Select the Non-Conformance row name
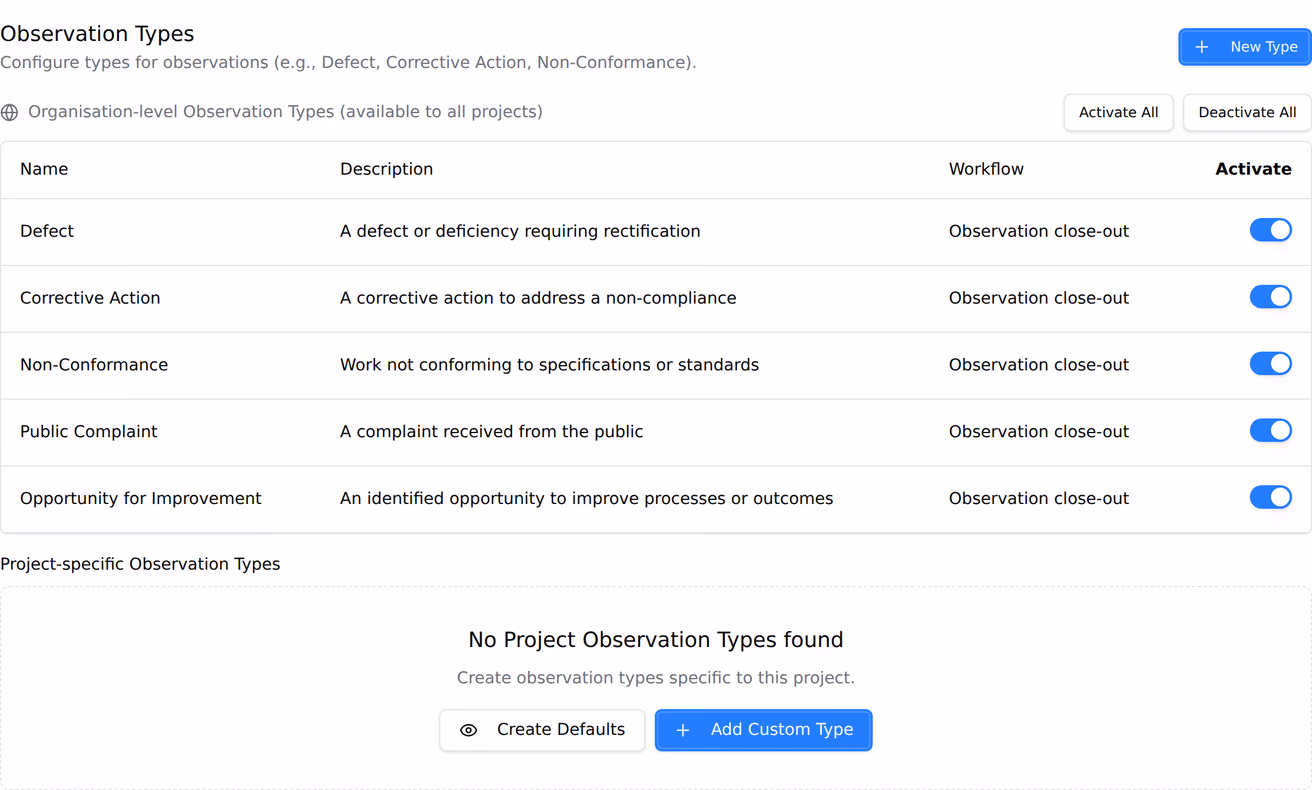Viewport: 1312px width, 790px height. tap(94, 365)
